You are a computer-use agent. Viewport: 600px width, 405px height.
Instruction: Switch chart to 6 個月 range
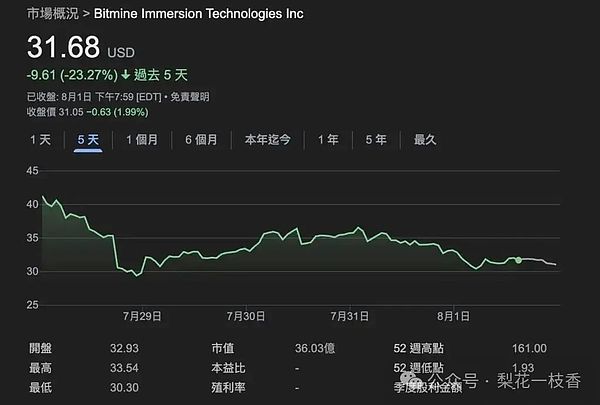coord(201,140)
